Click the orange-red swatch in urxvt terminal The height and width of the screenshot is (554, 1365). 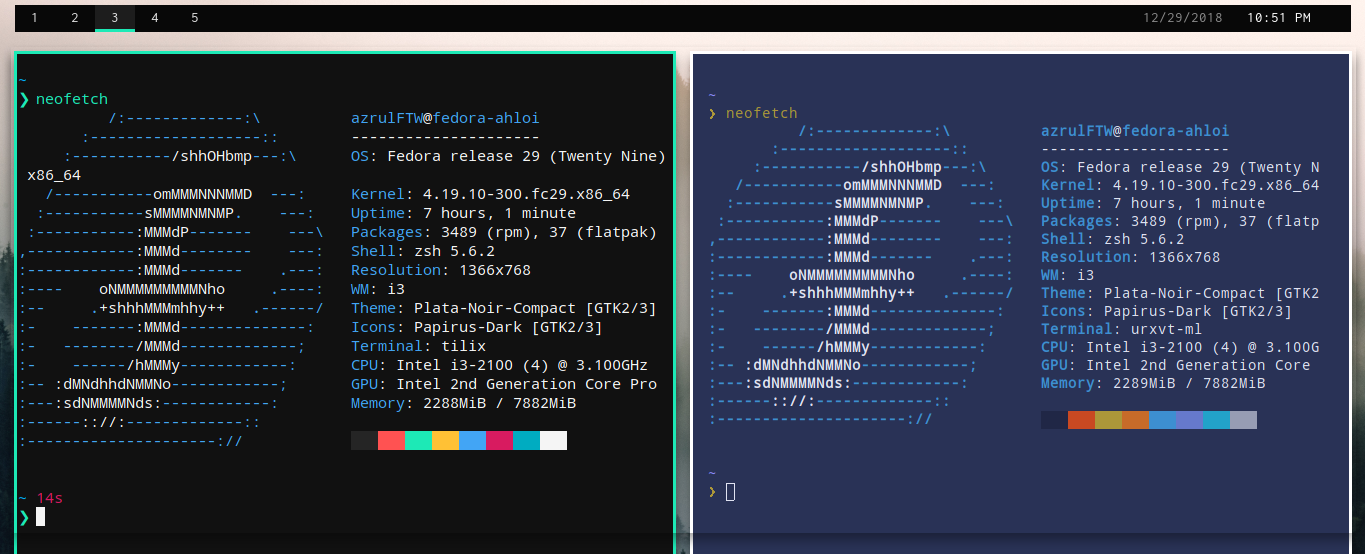1081,420
